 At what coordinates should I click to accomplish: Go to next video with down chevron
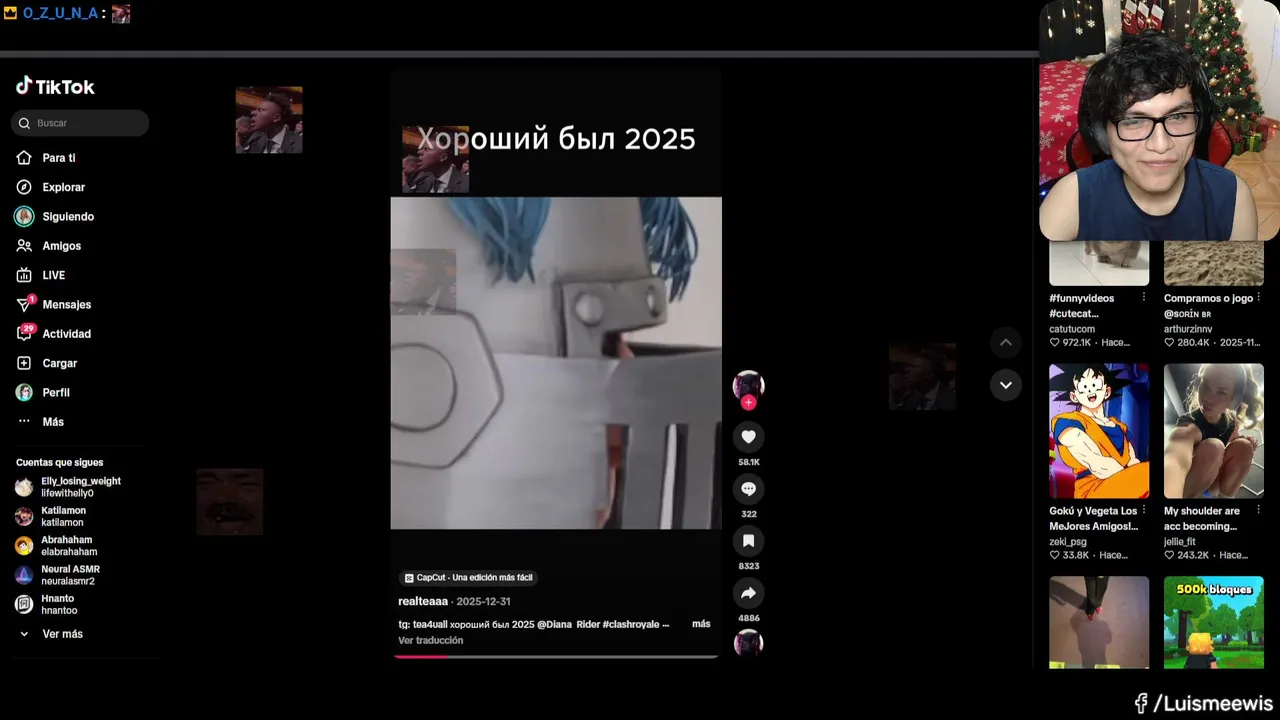click(x=1006, y=385)
